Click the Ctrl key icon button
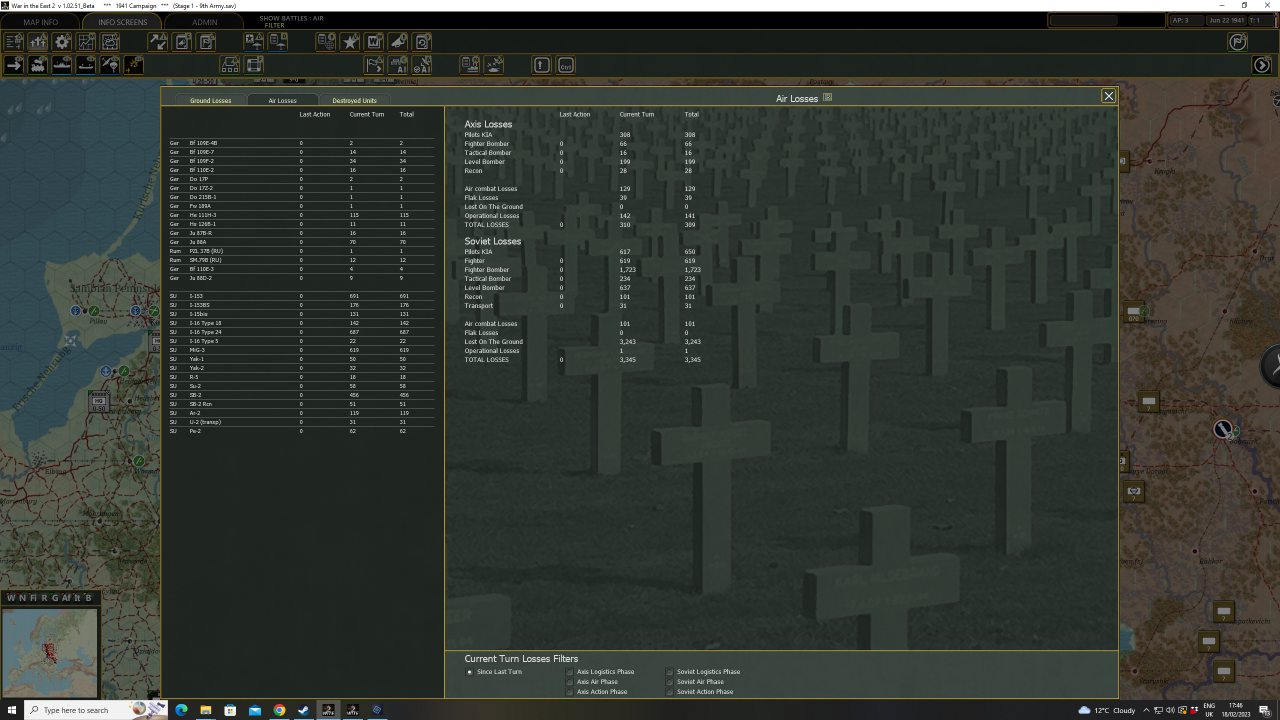The width and height of the screenshot is (1280, 720). (566, 65)
